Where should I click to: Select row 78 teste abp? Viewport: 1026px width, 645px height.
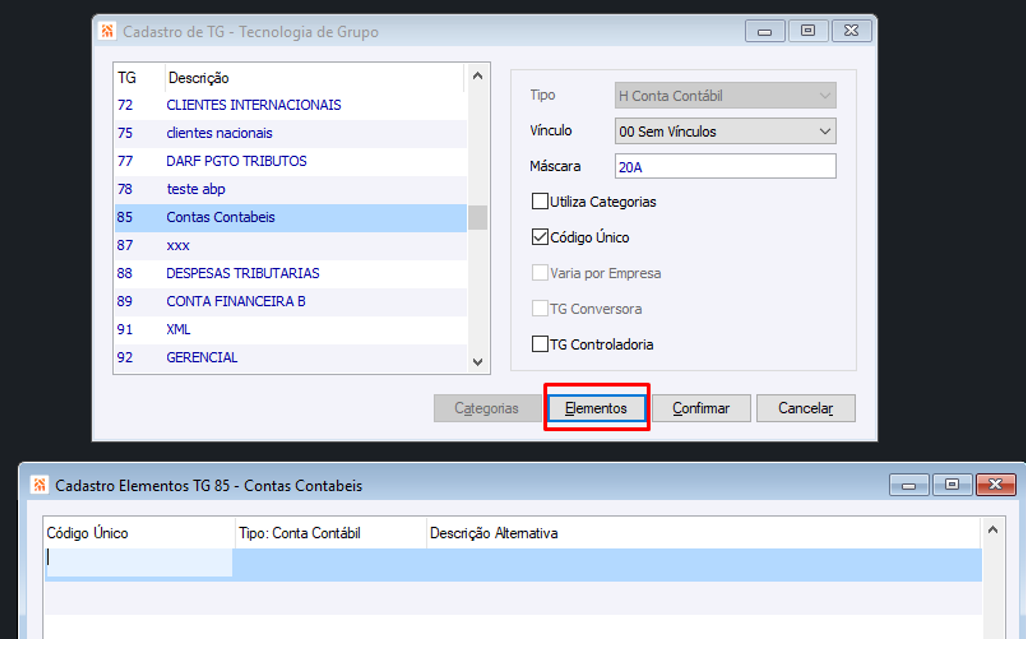tap(291, 190)
